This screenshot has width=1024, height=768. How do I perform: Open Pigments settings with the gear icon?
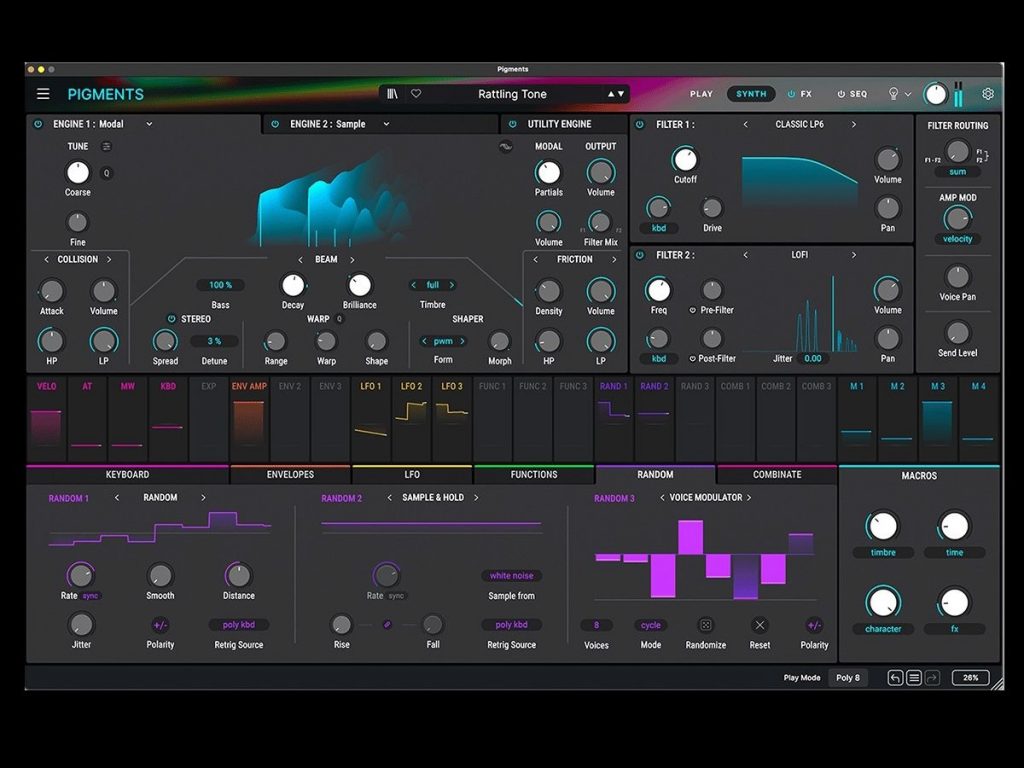pyautogui.click(x=988, y=93)
